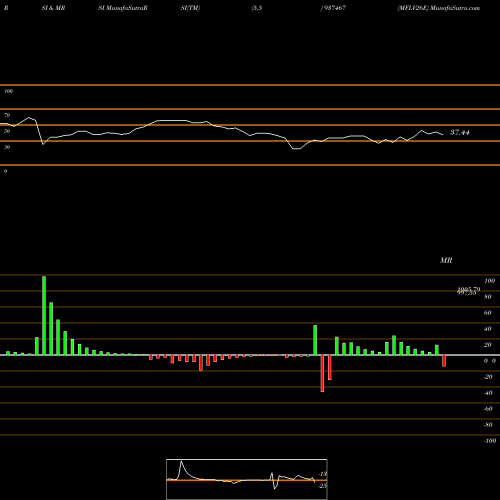Click the tallest green MR histogram bar

point(44,315)
